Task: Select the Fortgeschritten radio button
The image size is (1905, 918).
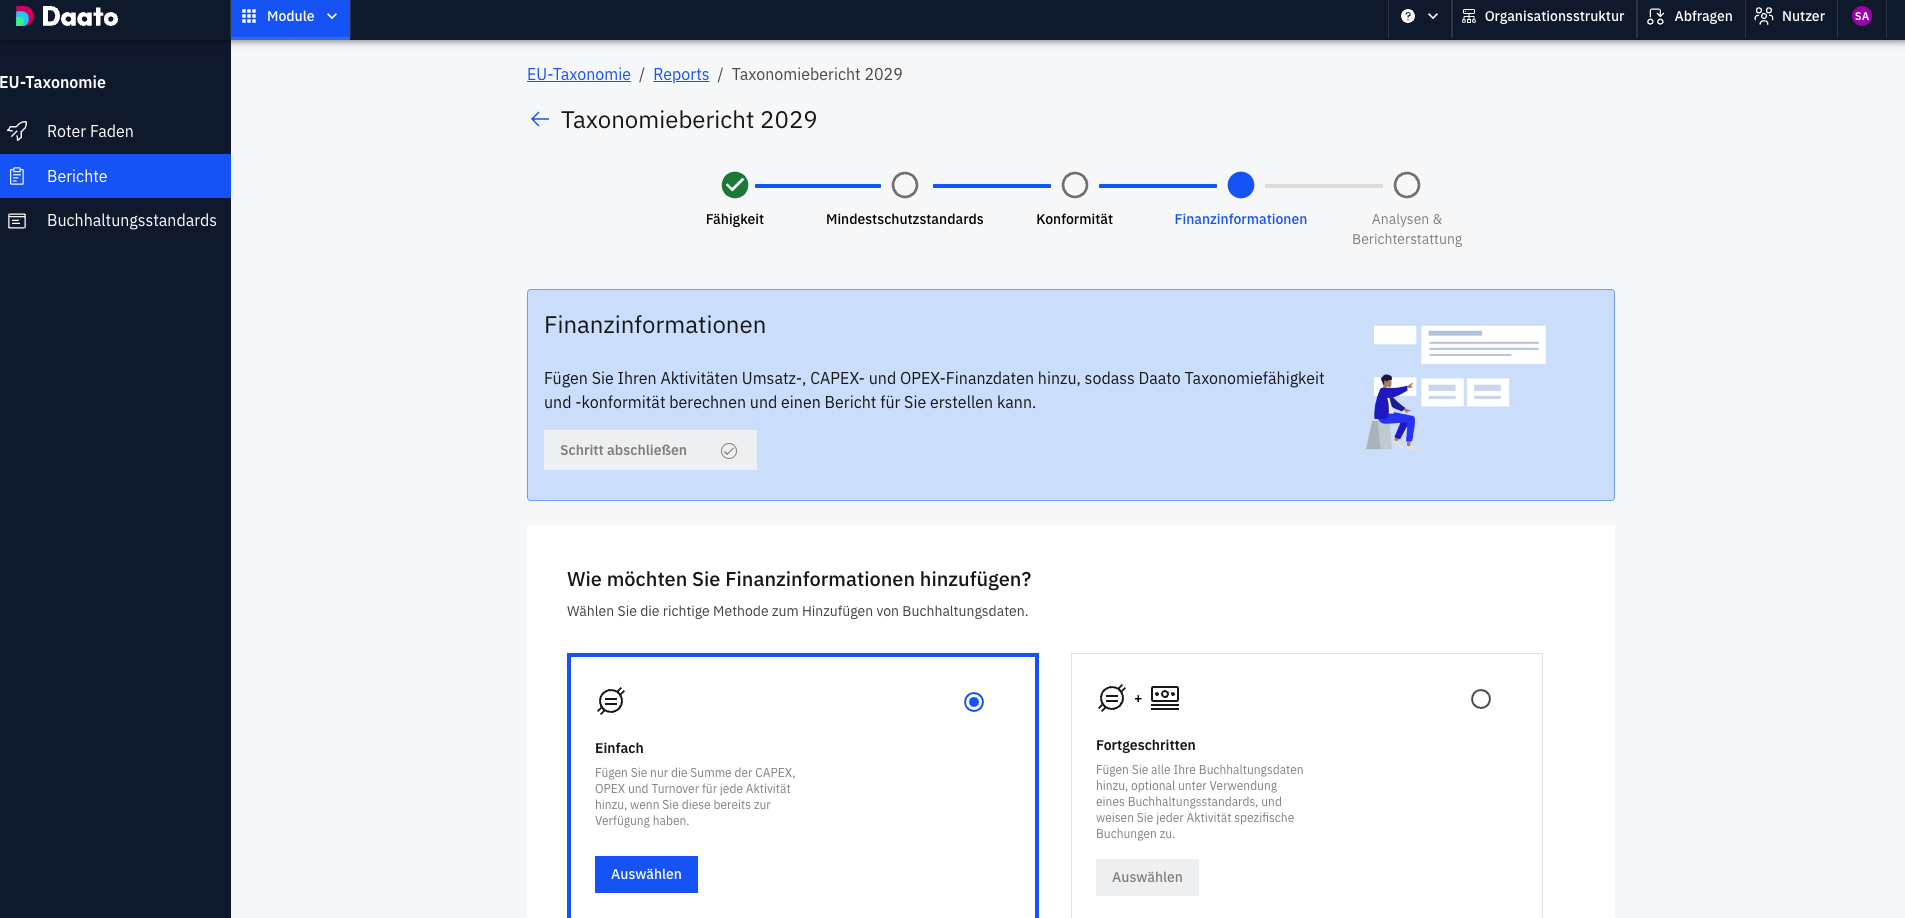Action: [x=1481, y=699]
